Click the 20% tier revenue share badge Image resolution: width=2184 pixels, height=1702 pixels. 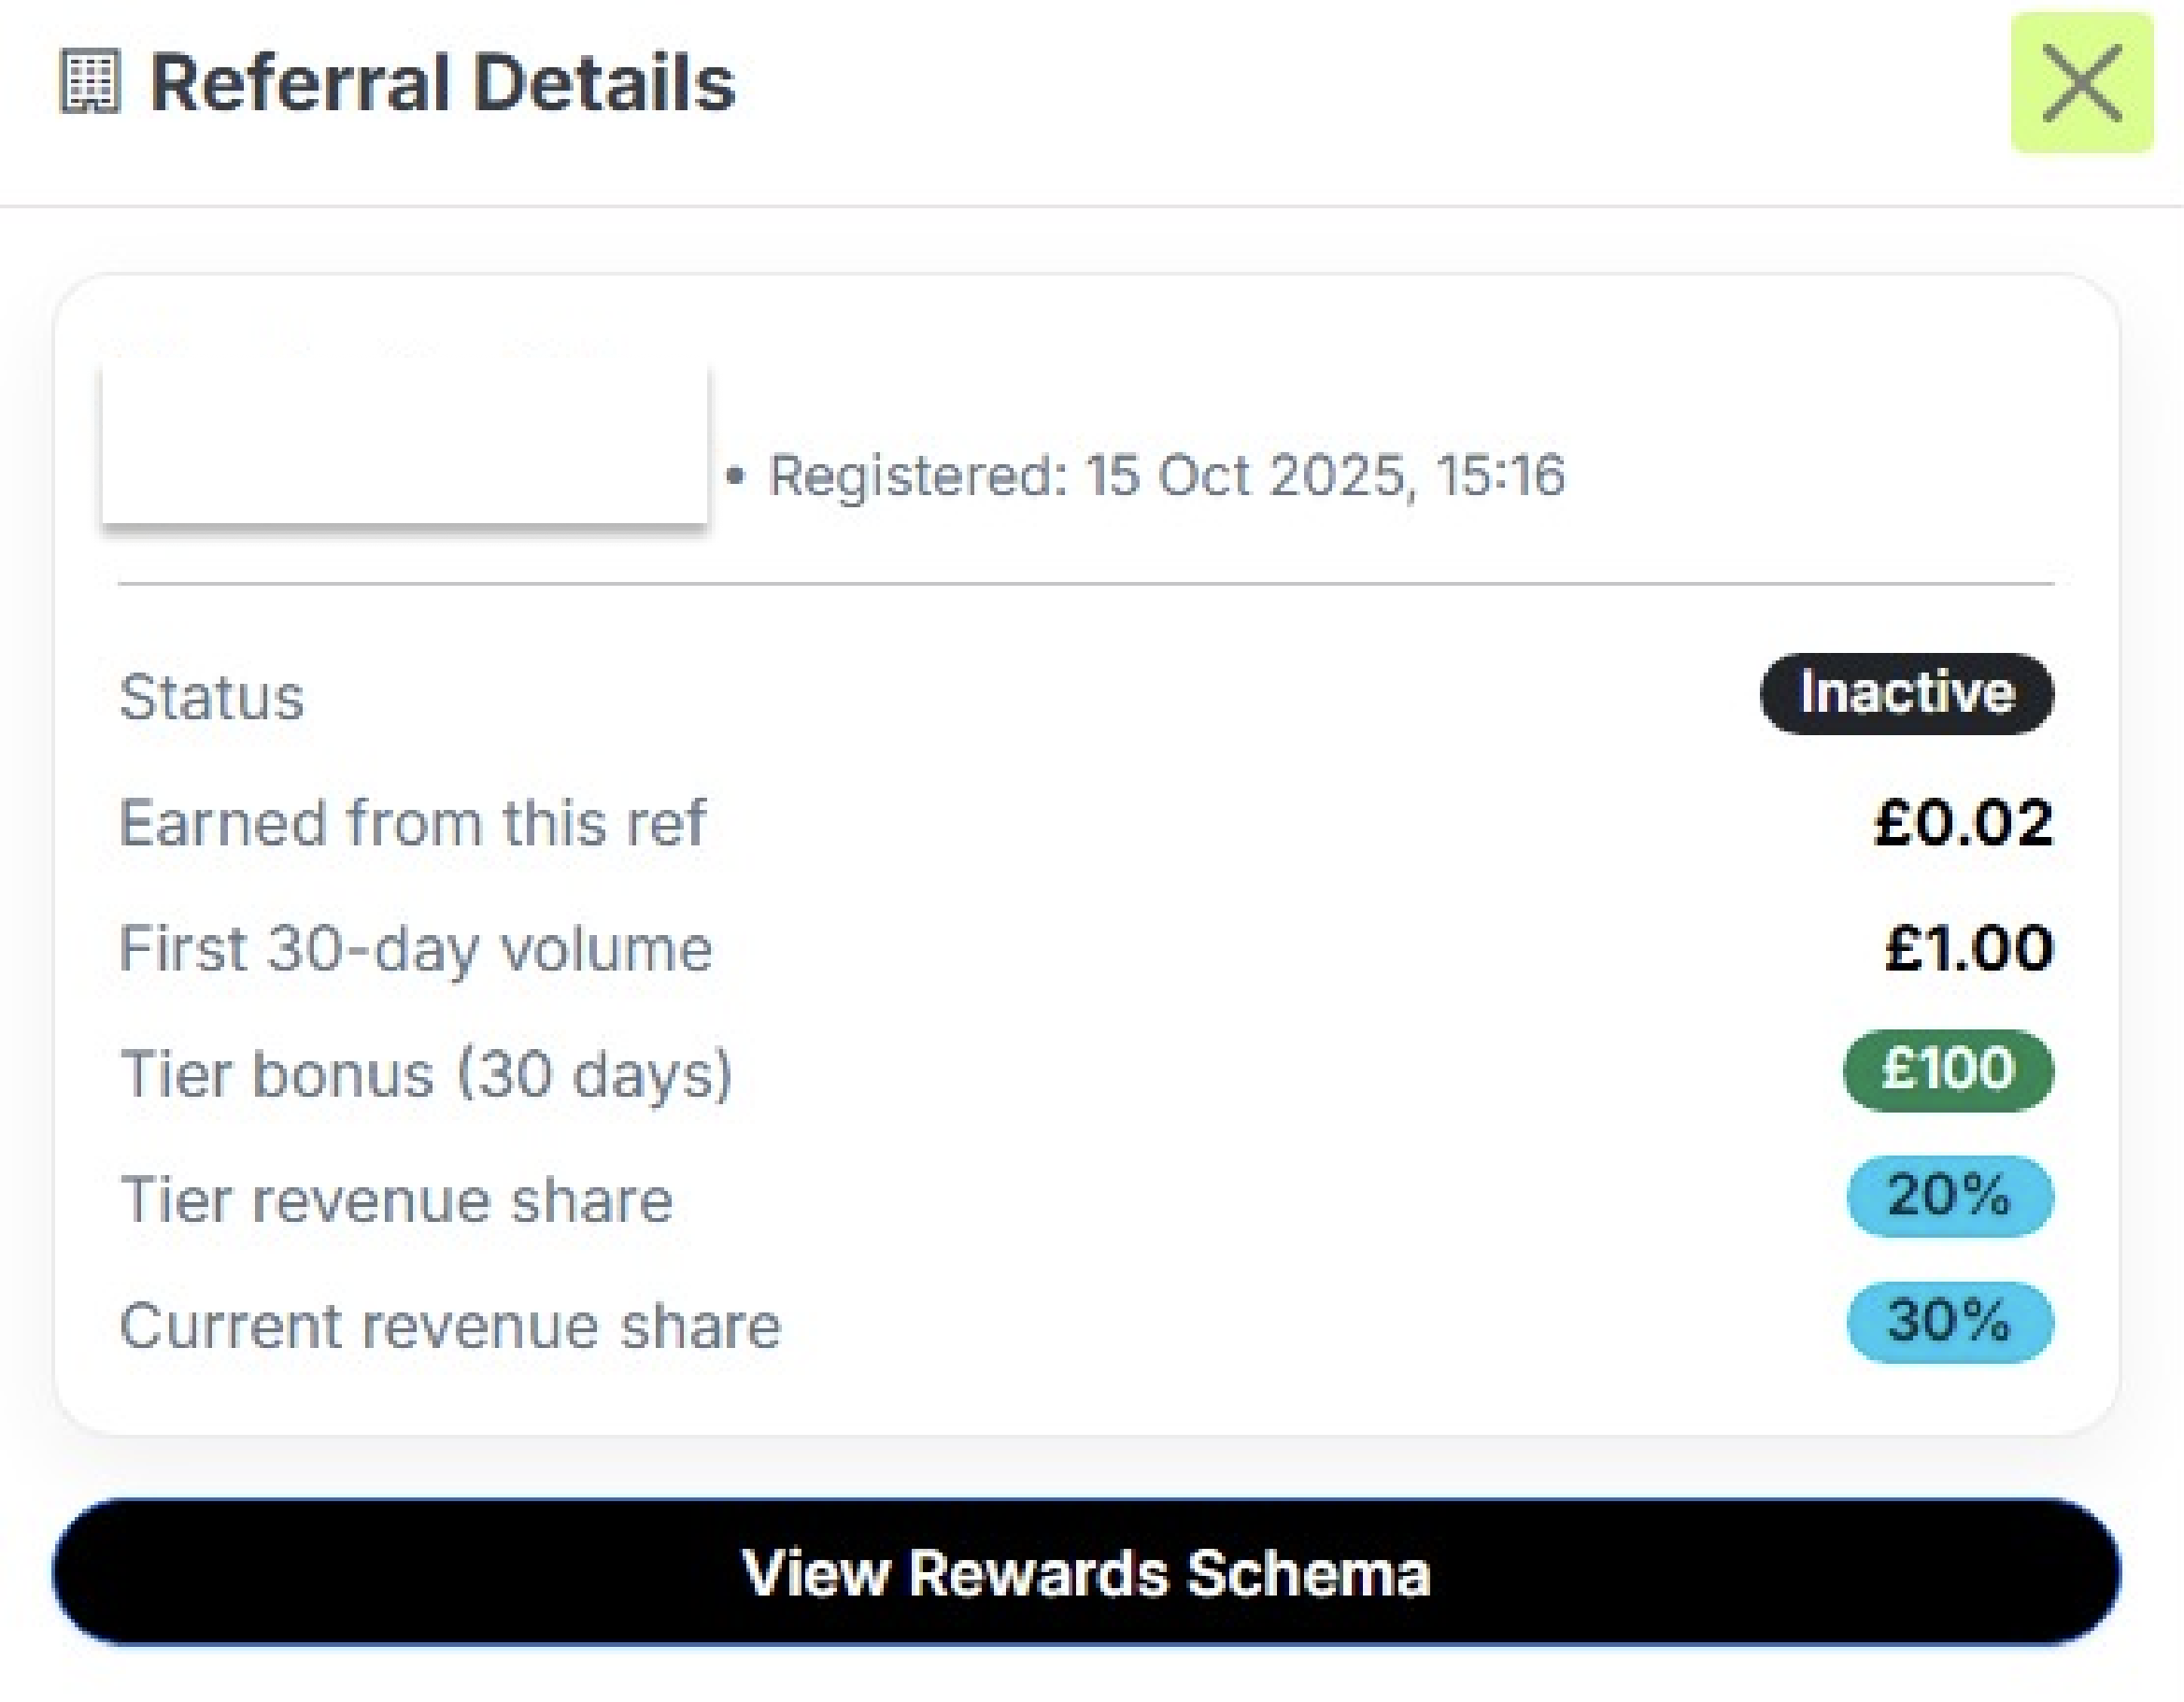tap(1948, 1195)
